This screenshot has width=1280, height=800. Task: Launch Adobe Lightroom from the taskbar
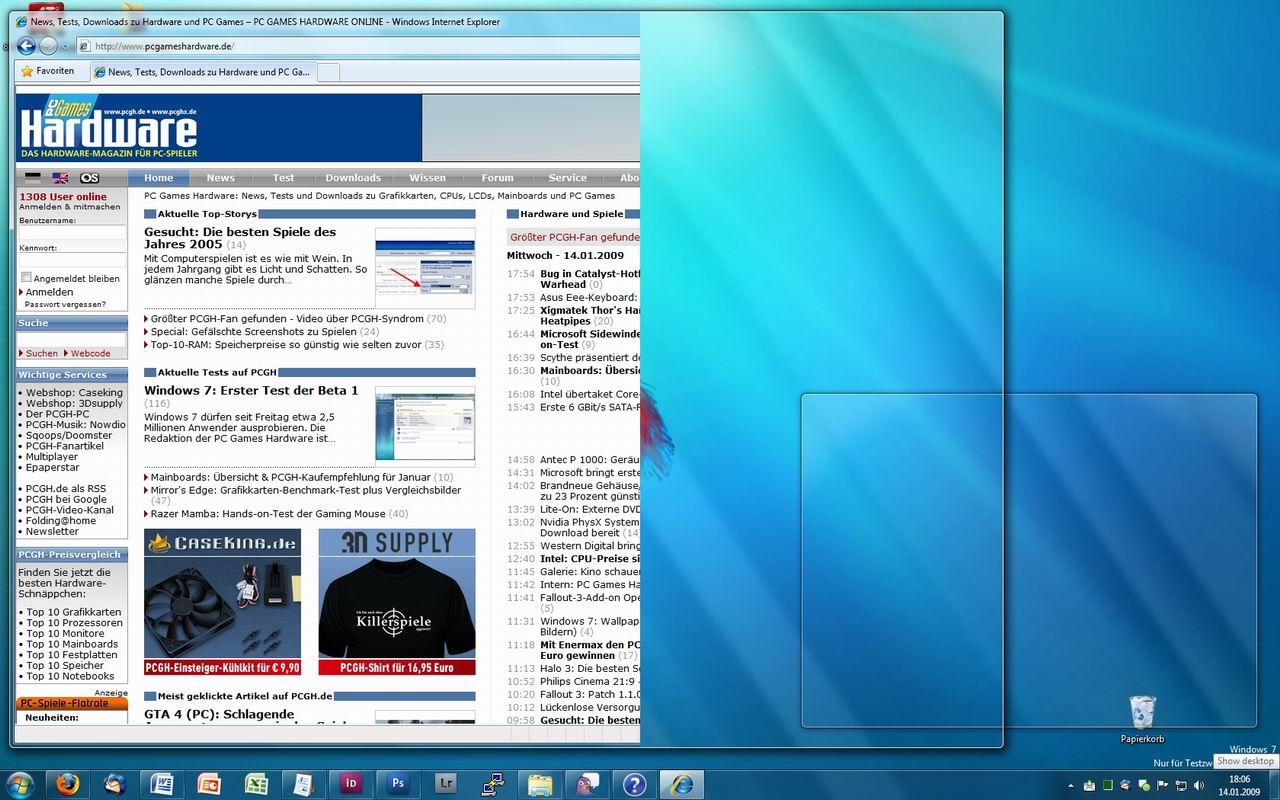coord(446,784)
